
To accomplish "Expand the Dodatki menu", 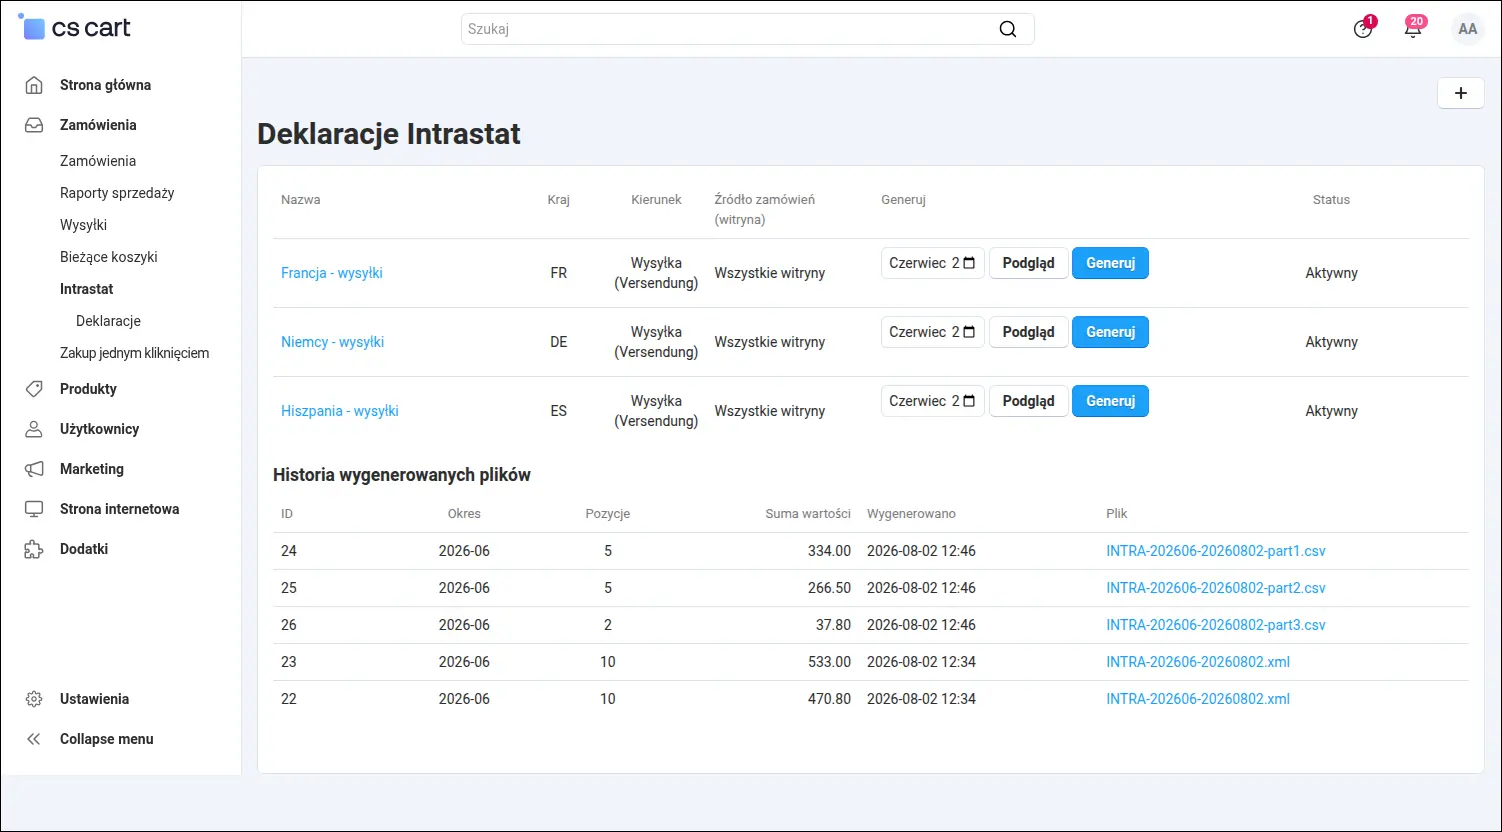I will [84, 549].
